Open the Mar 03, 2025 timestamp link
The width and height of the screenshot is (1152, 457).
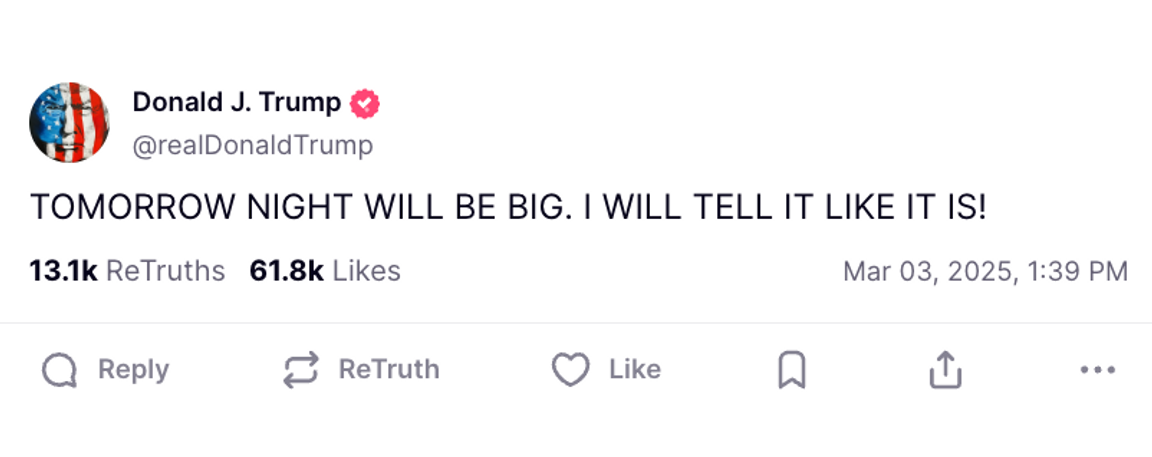tap(985, 271)
